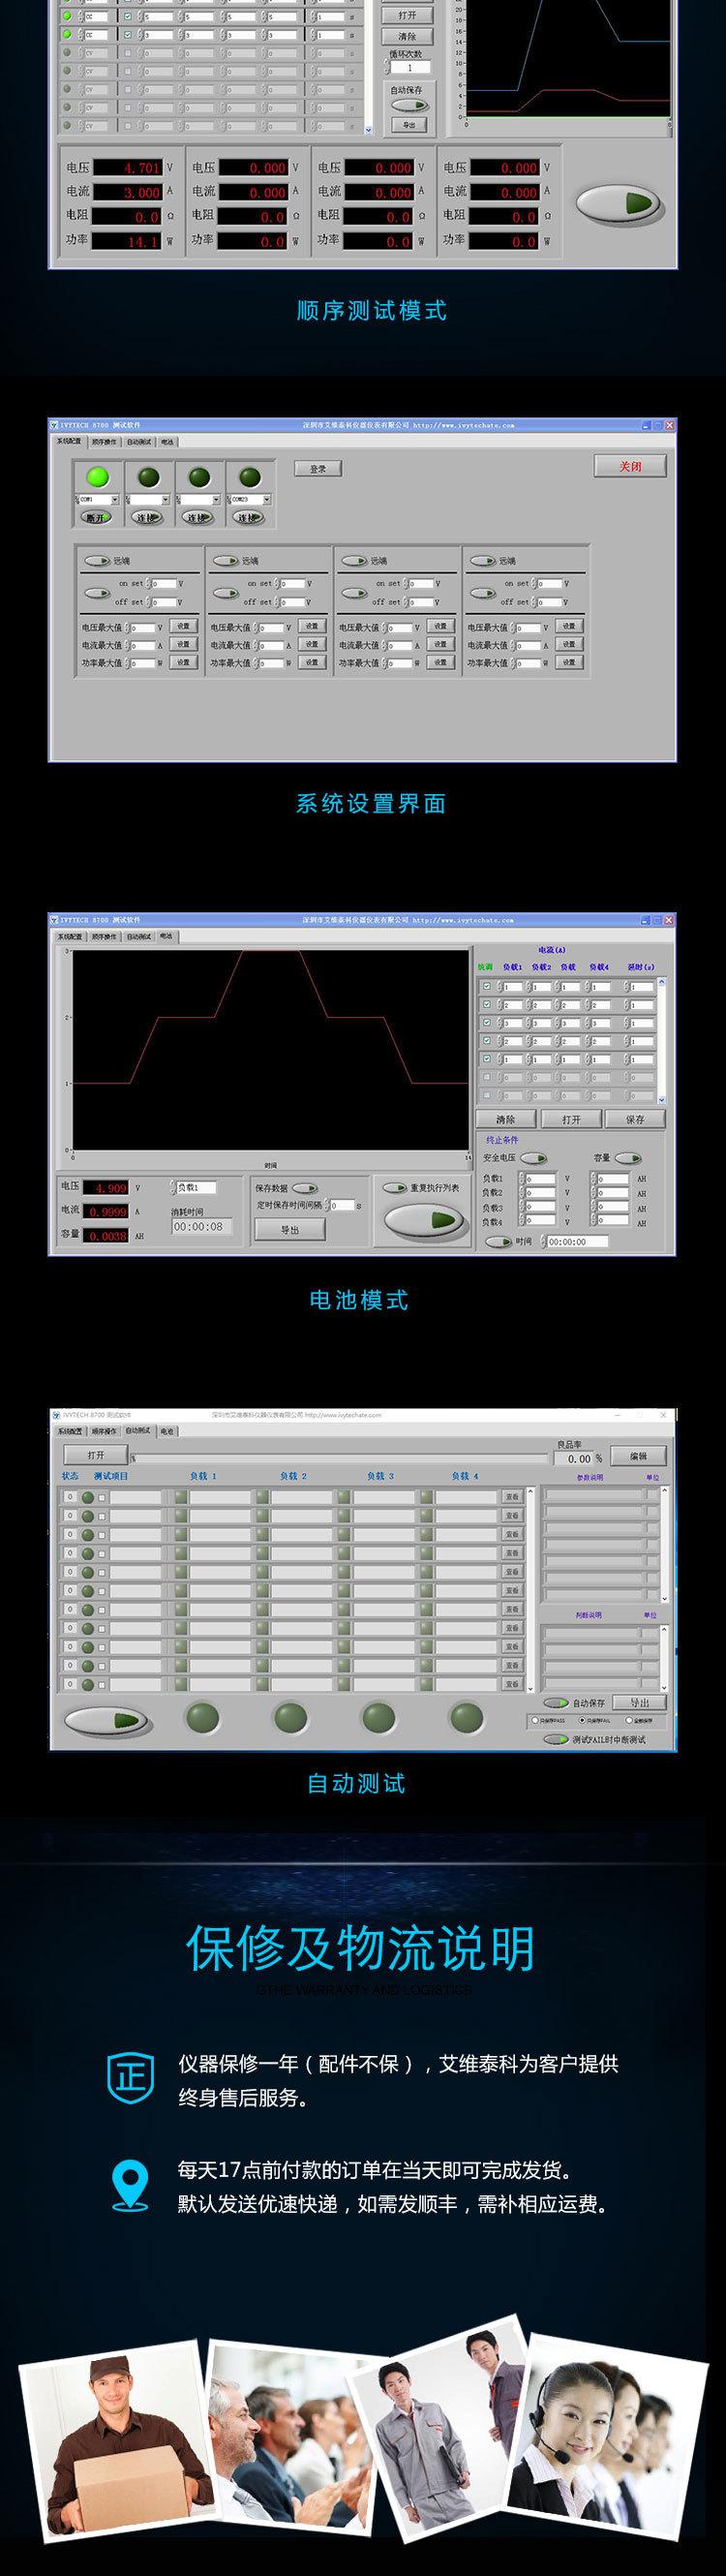726x2576 pixels.
Task: Switch to 顺序操作 tab in system settings window
Action: (x=104, y=441)
